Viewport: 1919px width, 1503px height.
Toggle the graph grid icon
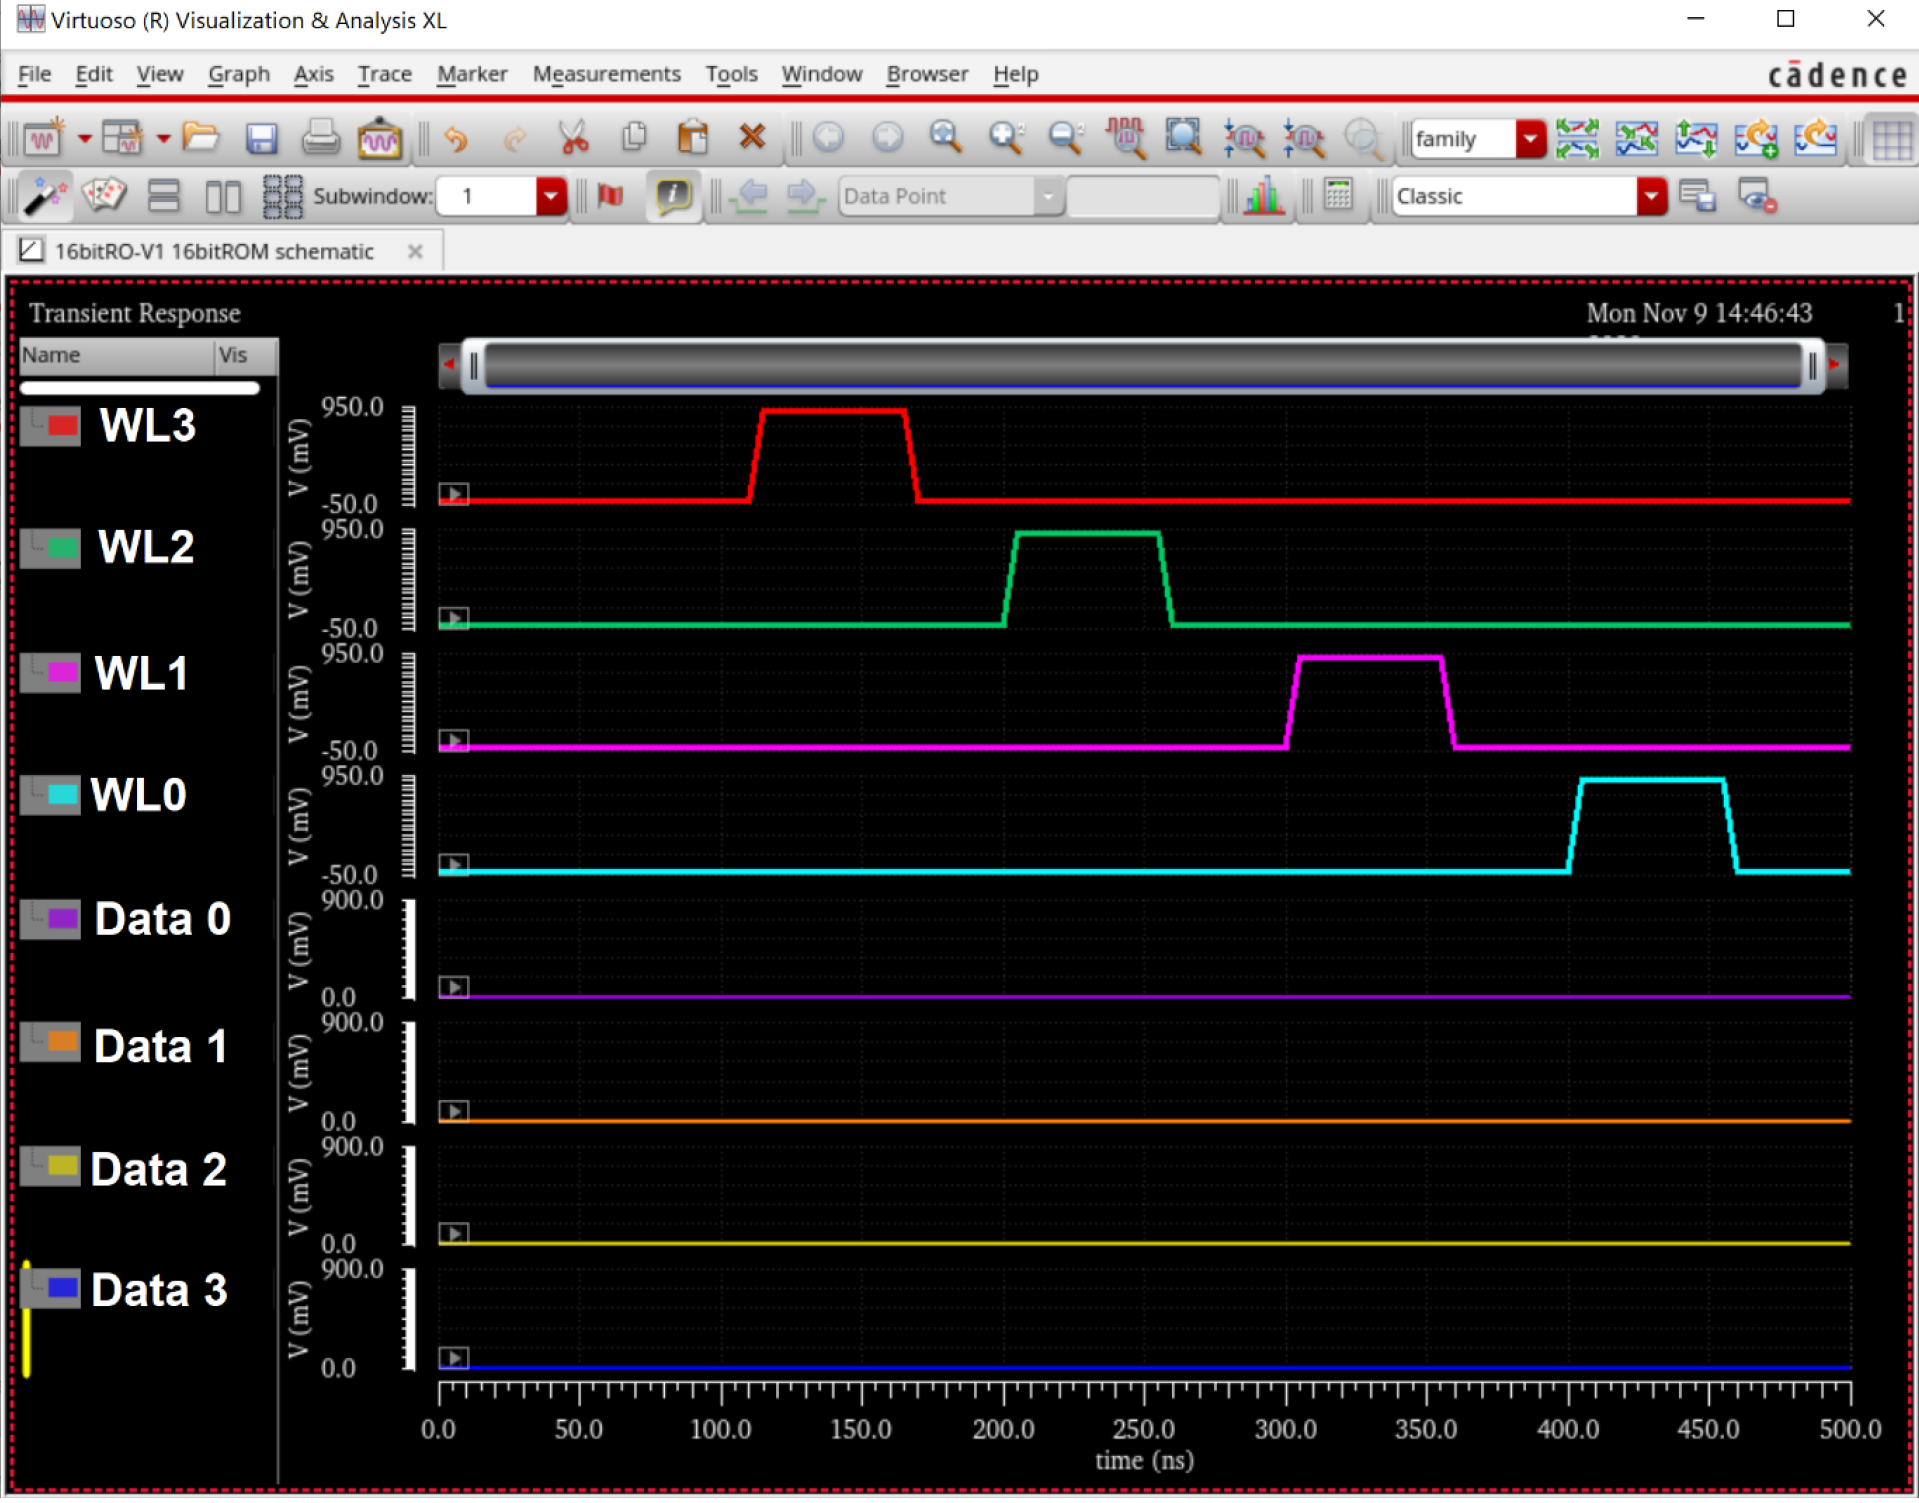[1892, 139]
